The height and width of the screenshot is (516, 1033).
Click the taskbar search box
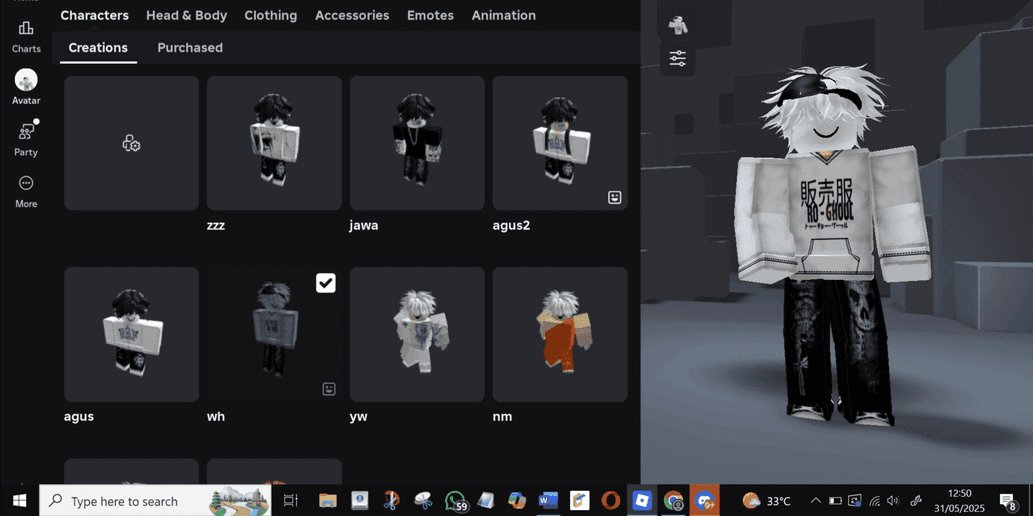point(156,501)
